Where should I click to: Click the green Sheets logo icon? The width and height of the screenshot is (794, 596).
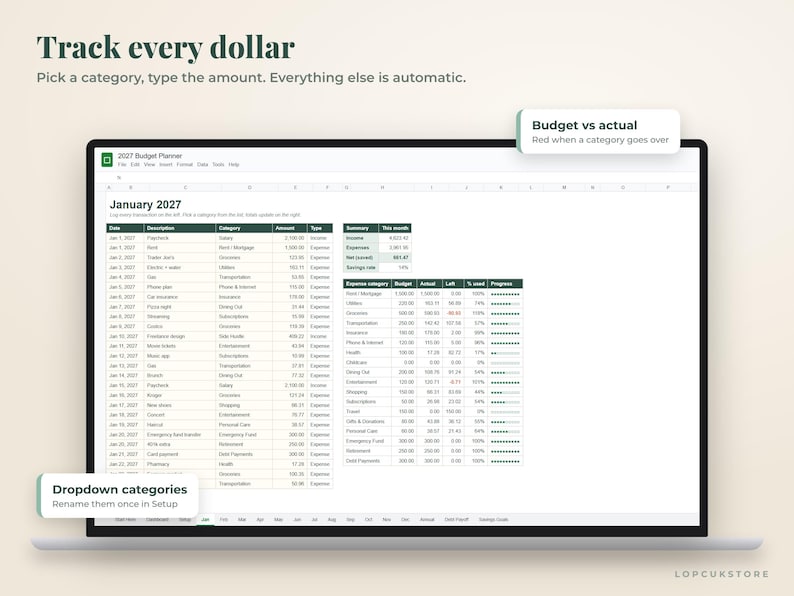[107, 160]
